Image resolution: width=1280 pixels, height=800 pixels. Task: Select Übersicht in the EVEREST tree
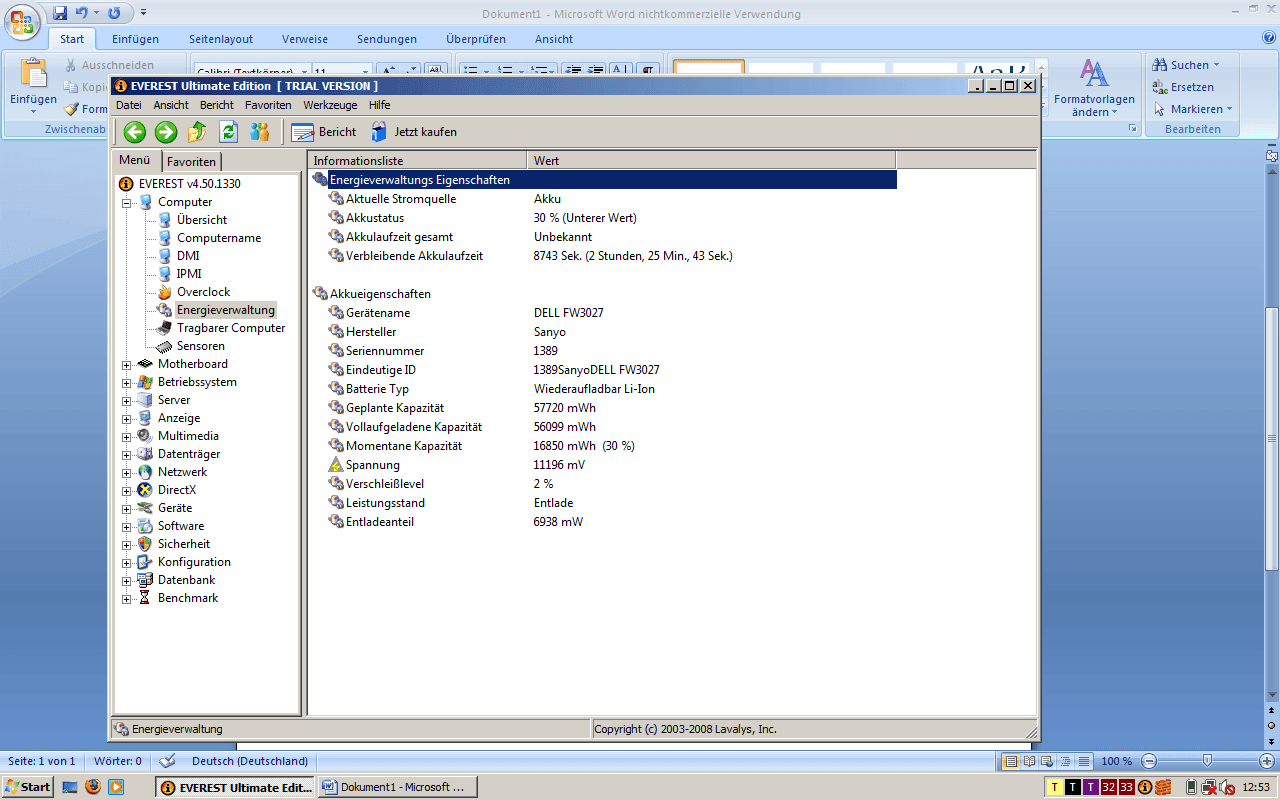tap(202, 220)
